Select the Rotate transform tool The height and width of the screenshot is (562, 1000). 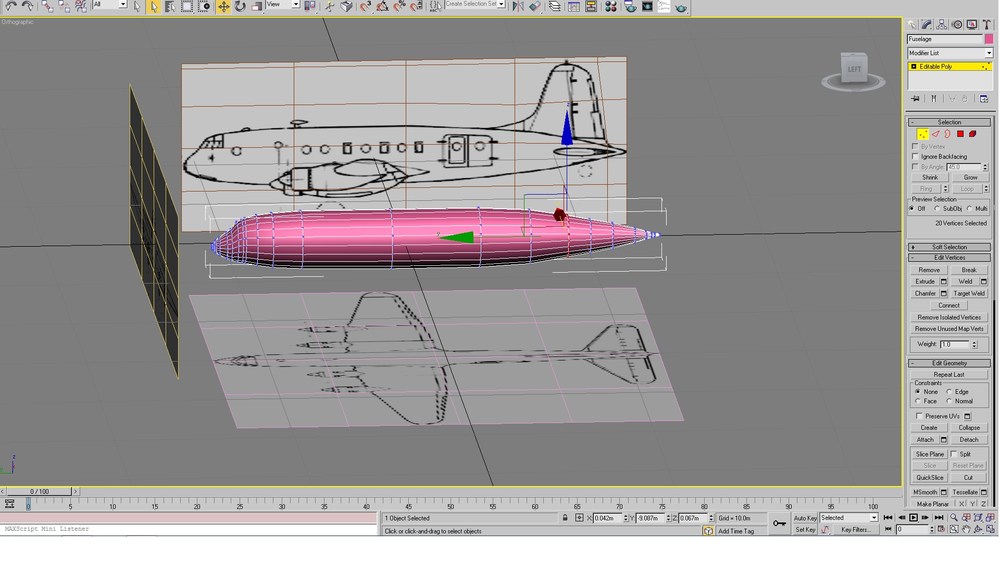click(240, 6)
